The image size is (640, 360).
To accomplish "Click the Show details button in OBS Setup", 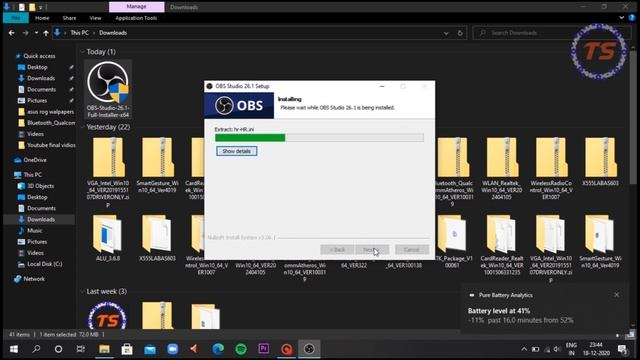I will 236,151.
